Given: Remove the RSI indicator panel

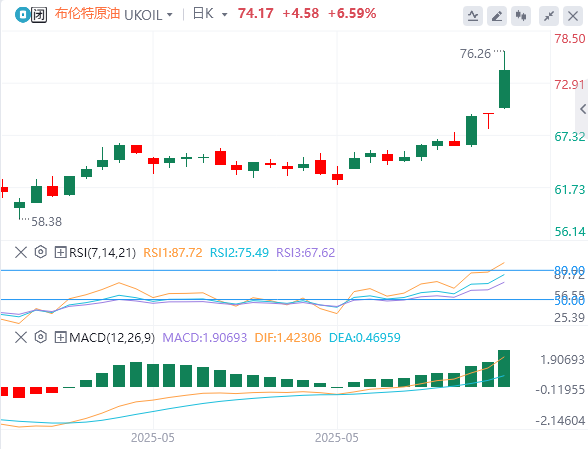Looking at the screenshot, I should pos(21,252).
